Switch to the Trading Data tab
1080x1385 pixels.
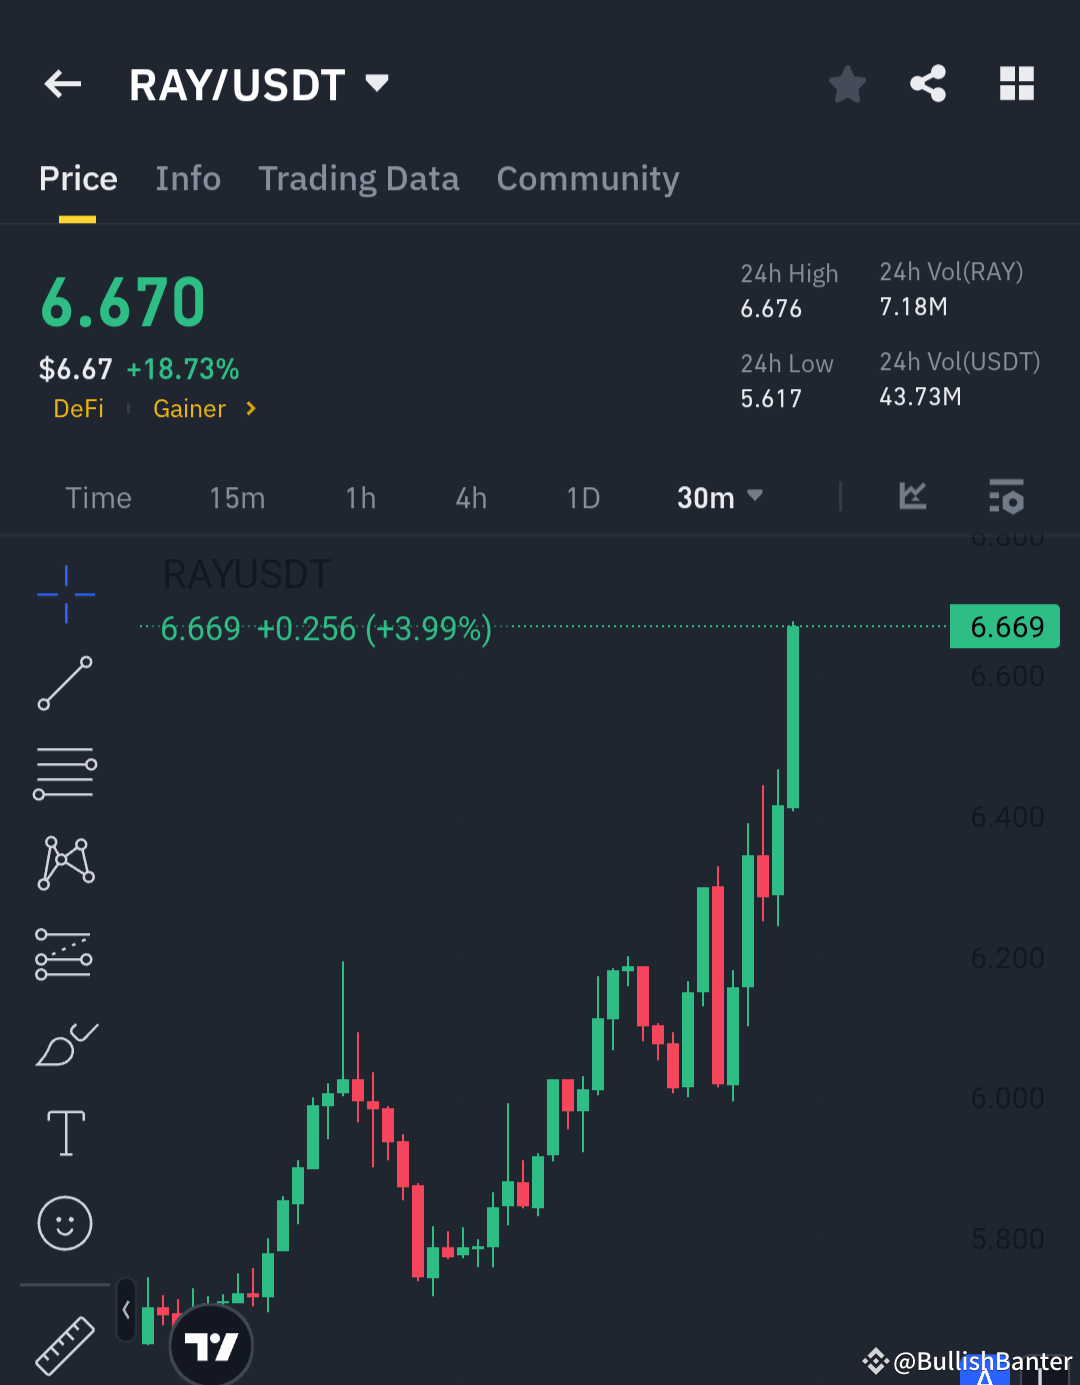pyautogui.click(x=358, y=178)
